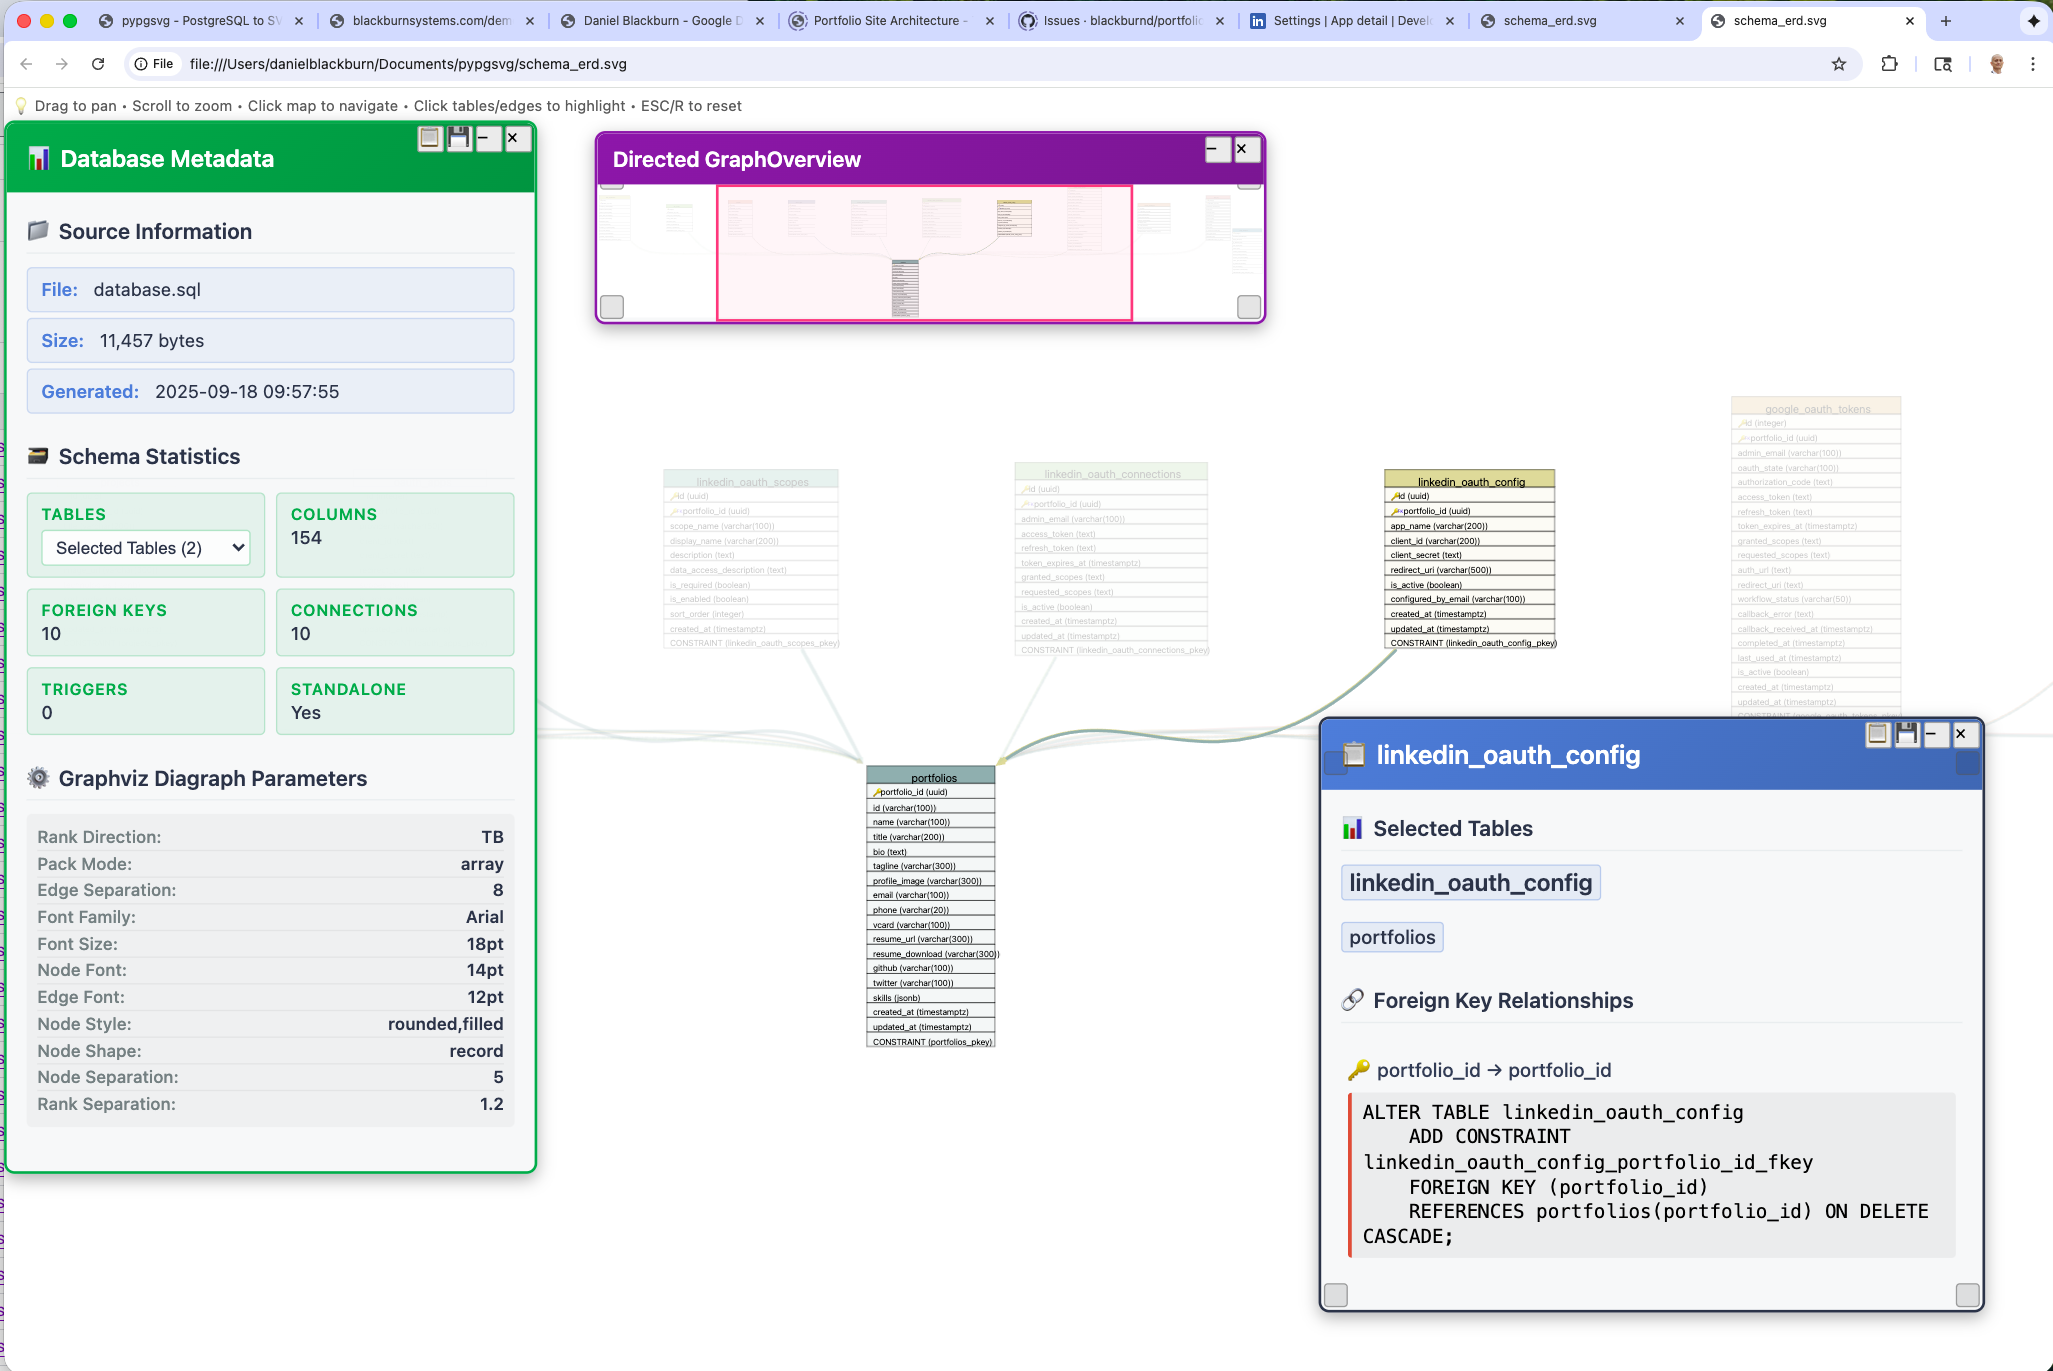Click floppy save icon in linkedin_oauth_config panel
This screenshot has width=2053, height=1371.
tap(1907, 734)
